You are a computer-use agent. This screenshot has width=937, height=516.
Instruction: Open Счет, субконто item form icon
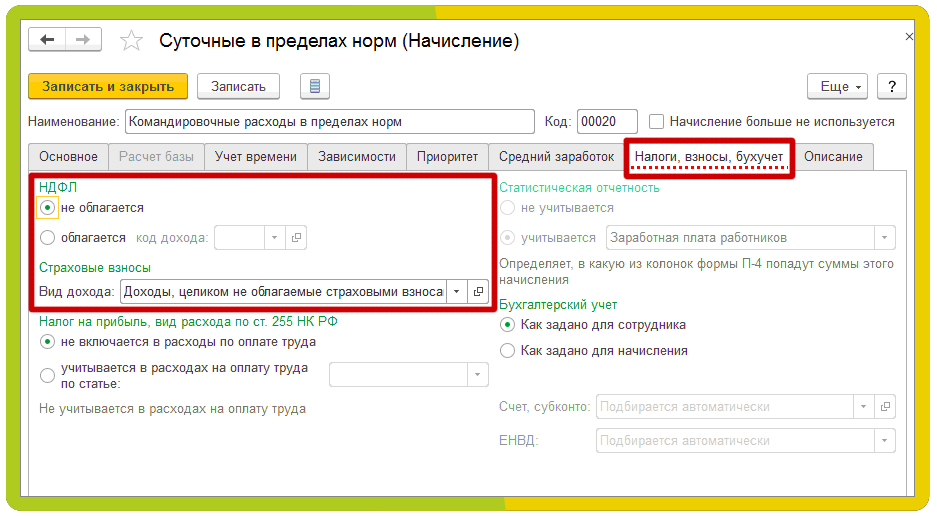point(885,407)
